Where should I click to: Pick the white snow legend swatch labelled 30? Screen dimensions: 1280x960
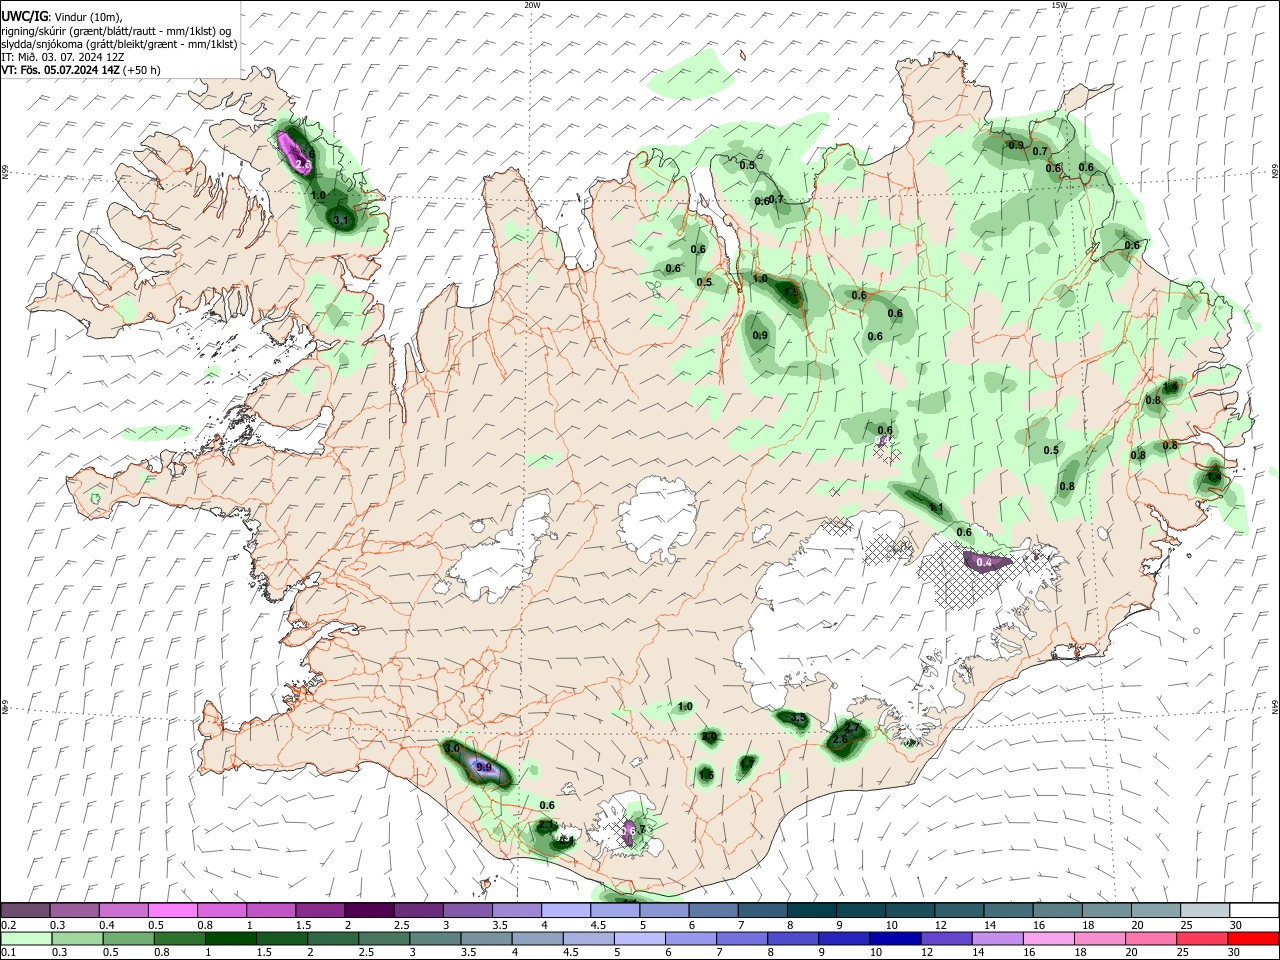(x=1253, y=911)
